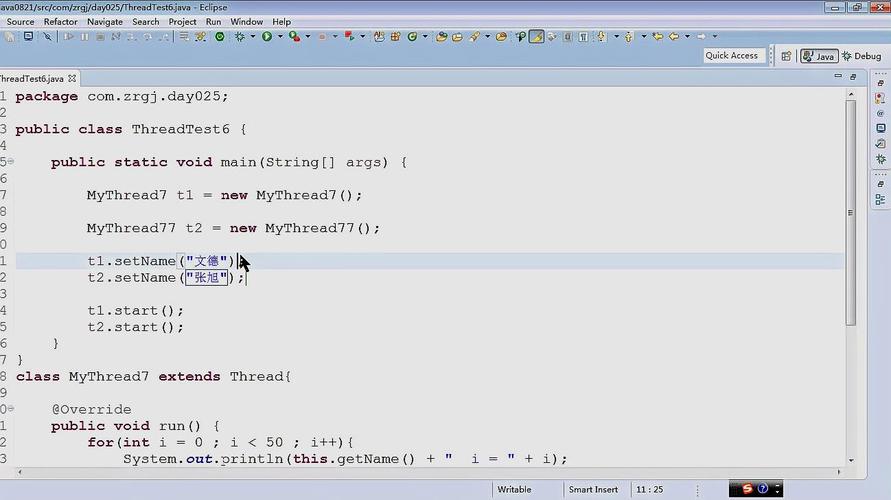
Task: Open the Search menu
Action: 145,22
